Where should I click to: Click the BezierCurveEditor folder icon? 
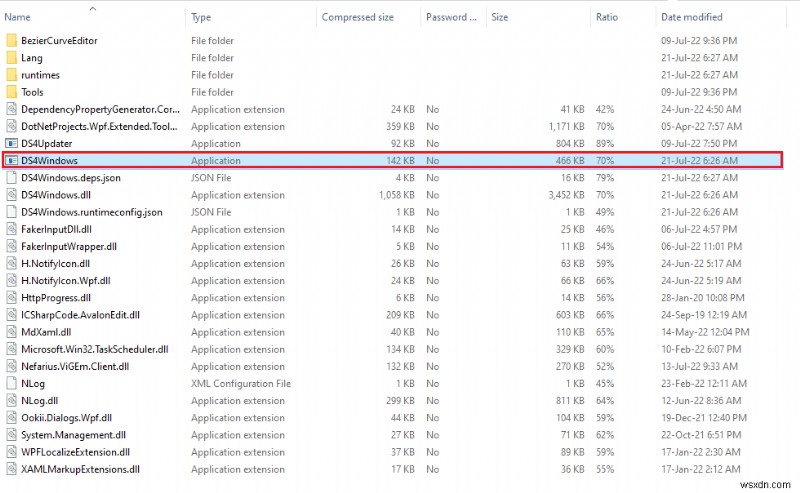coord(11,40)
